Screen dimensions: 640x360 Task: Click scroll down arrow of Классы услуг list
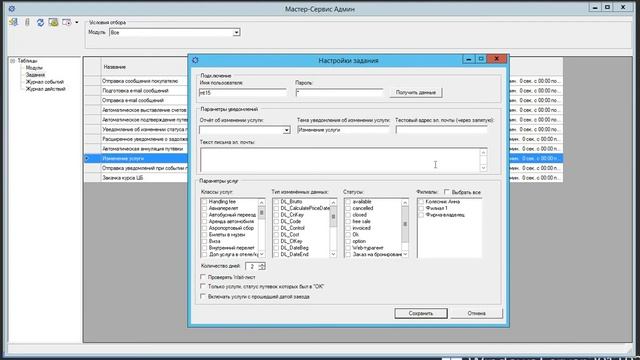[x=262, y=254]
